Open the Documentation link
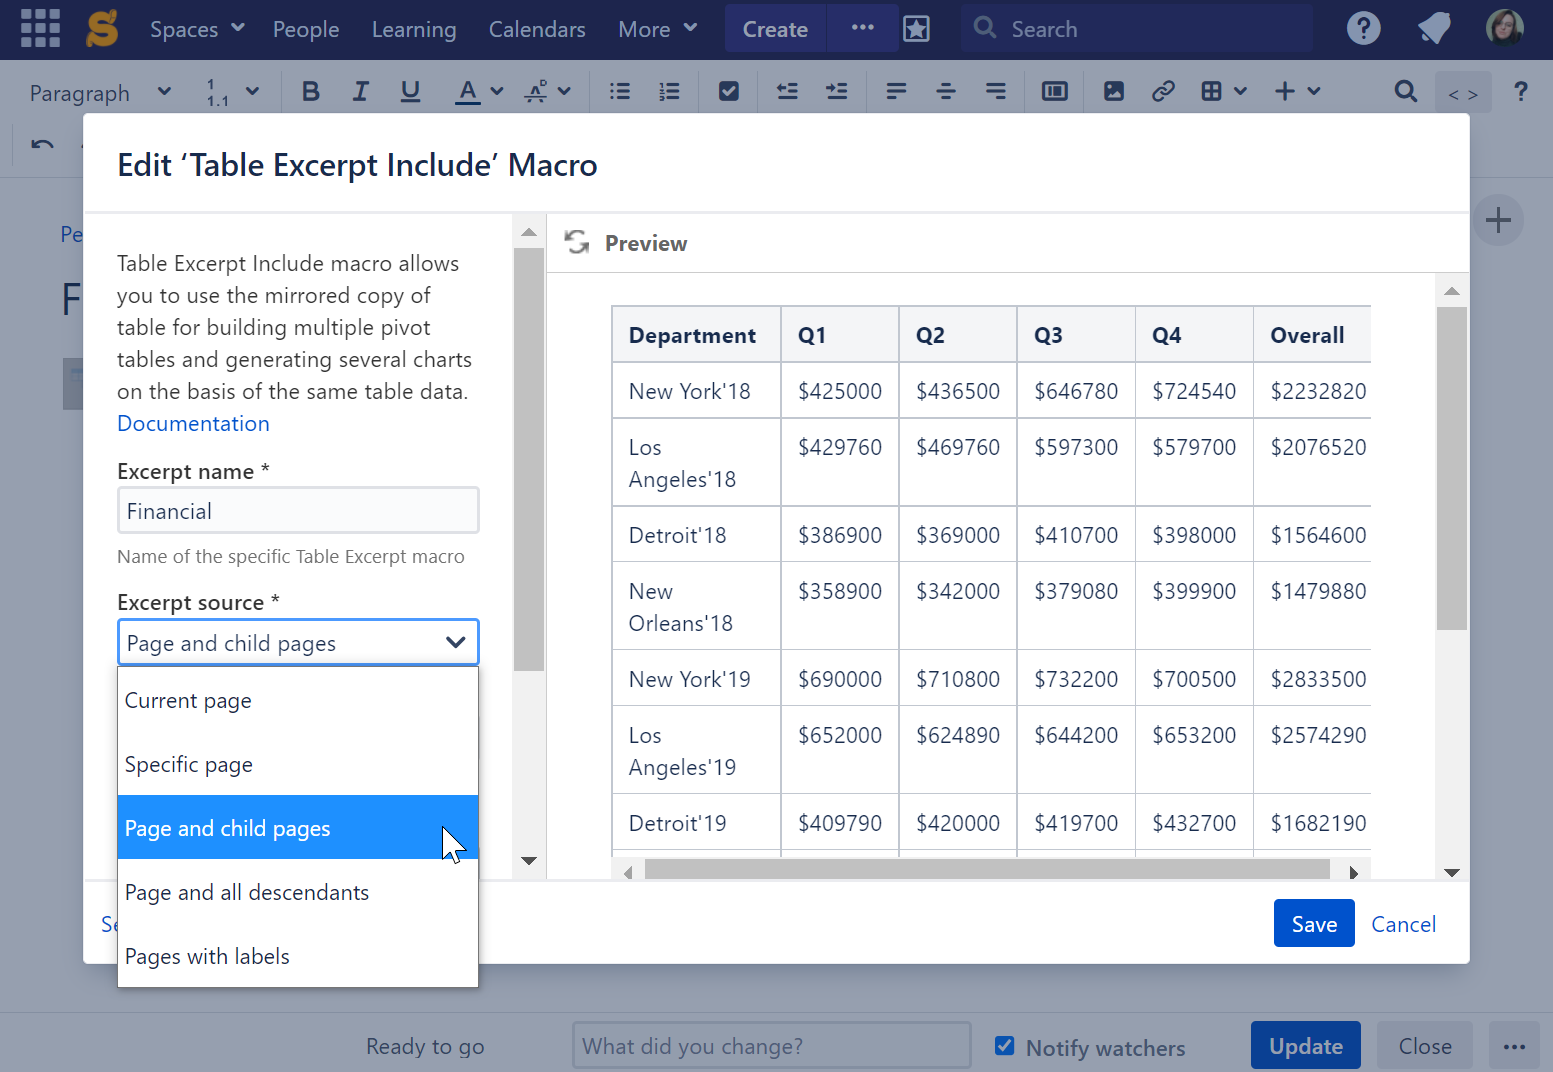Screen dimensions: 1553x1072 193,423
